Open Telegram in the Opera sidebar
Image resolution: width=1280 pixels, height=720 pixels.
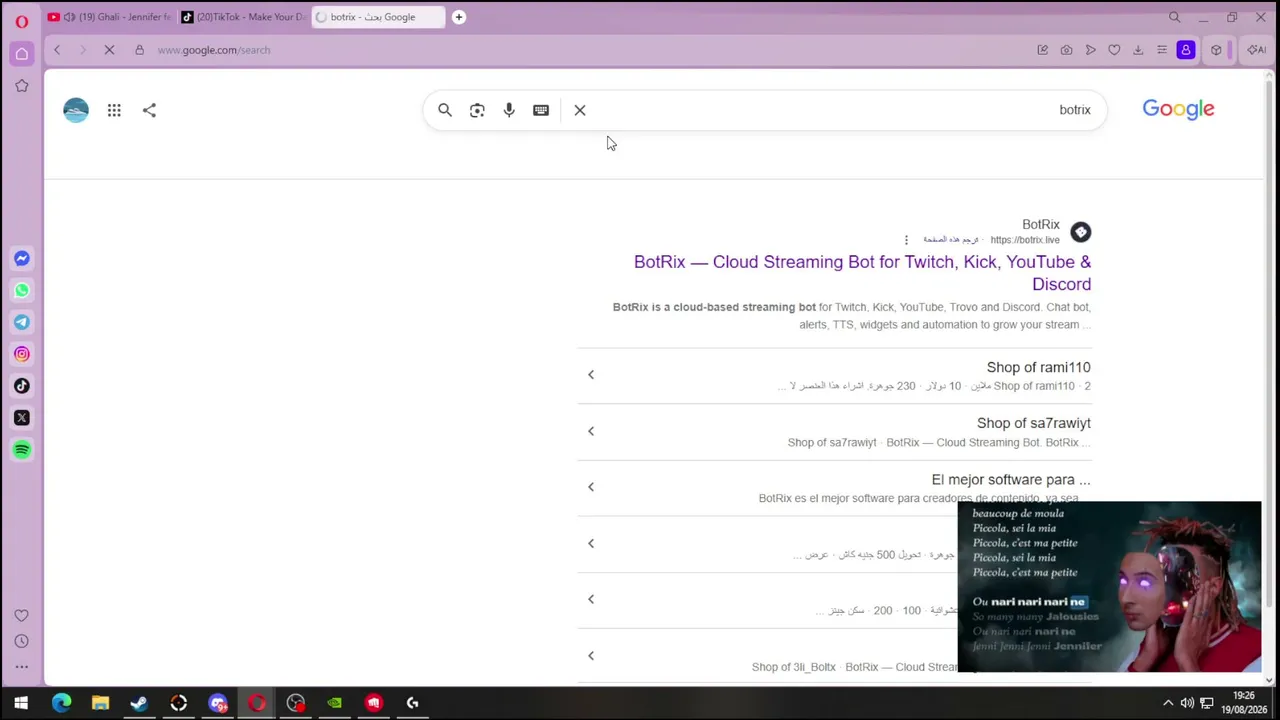click(x=21, y=322)
